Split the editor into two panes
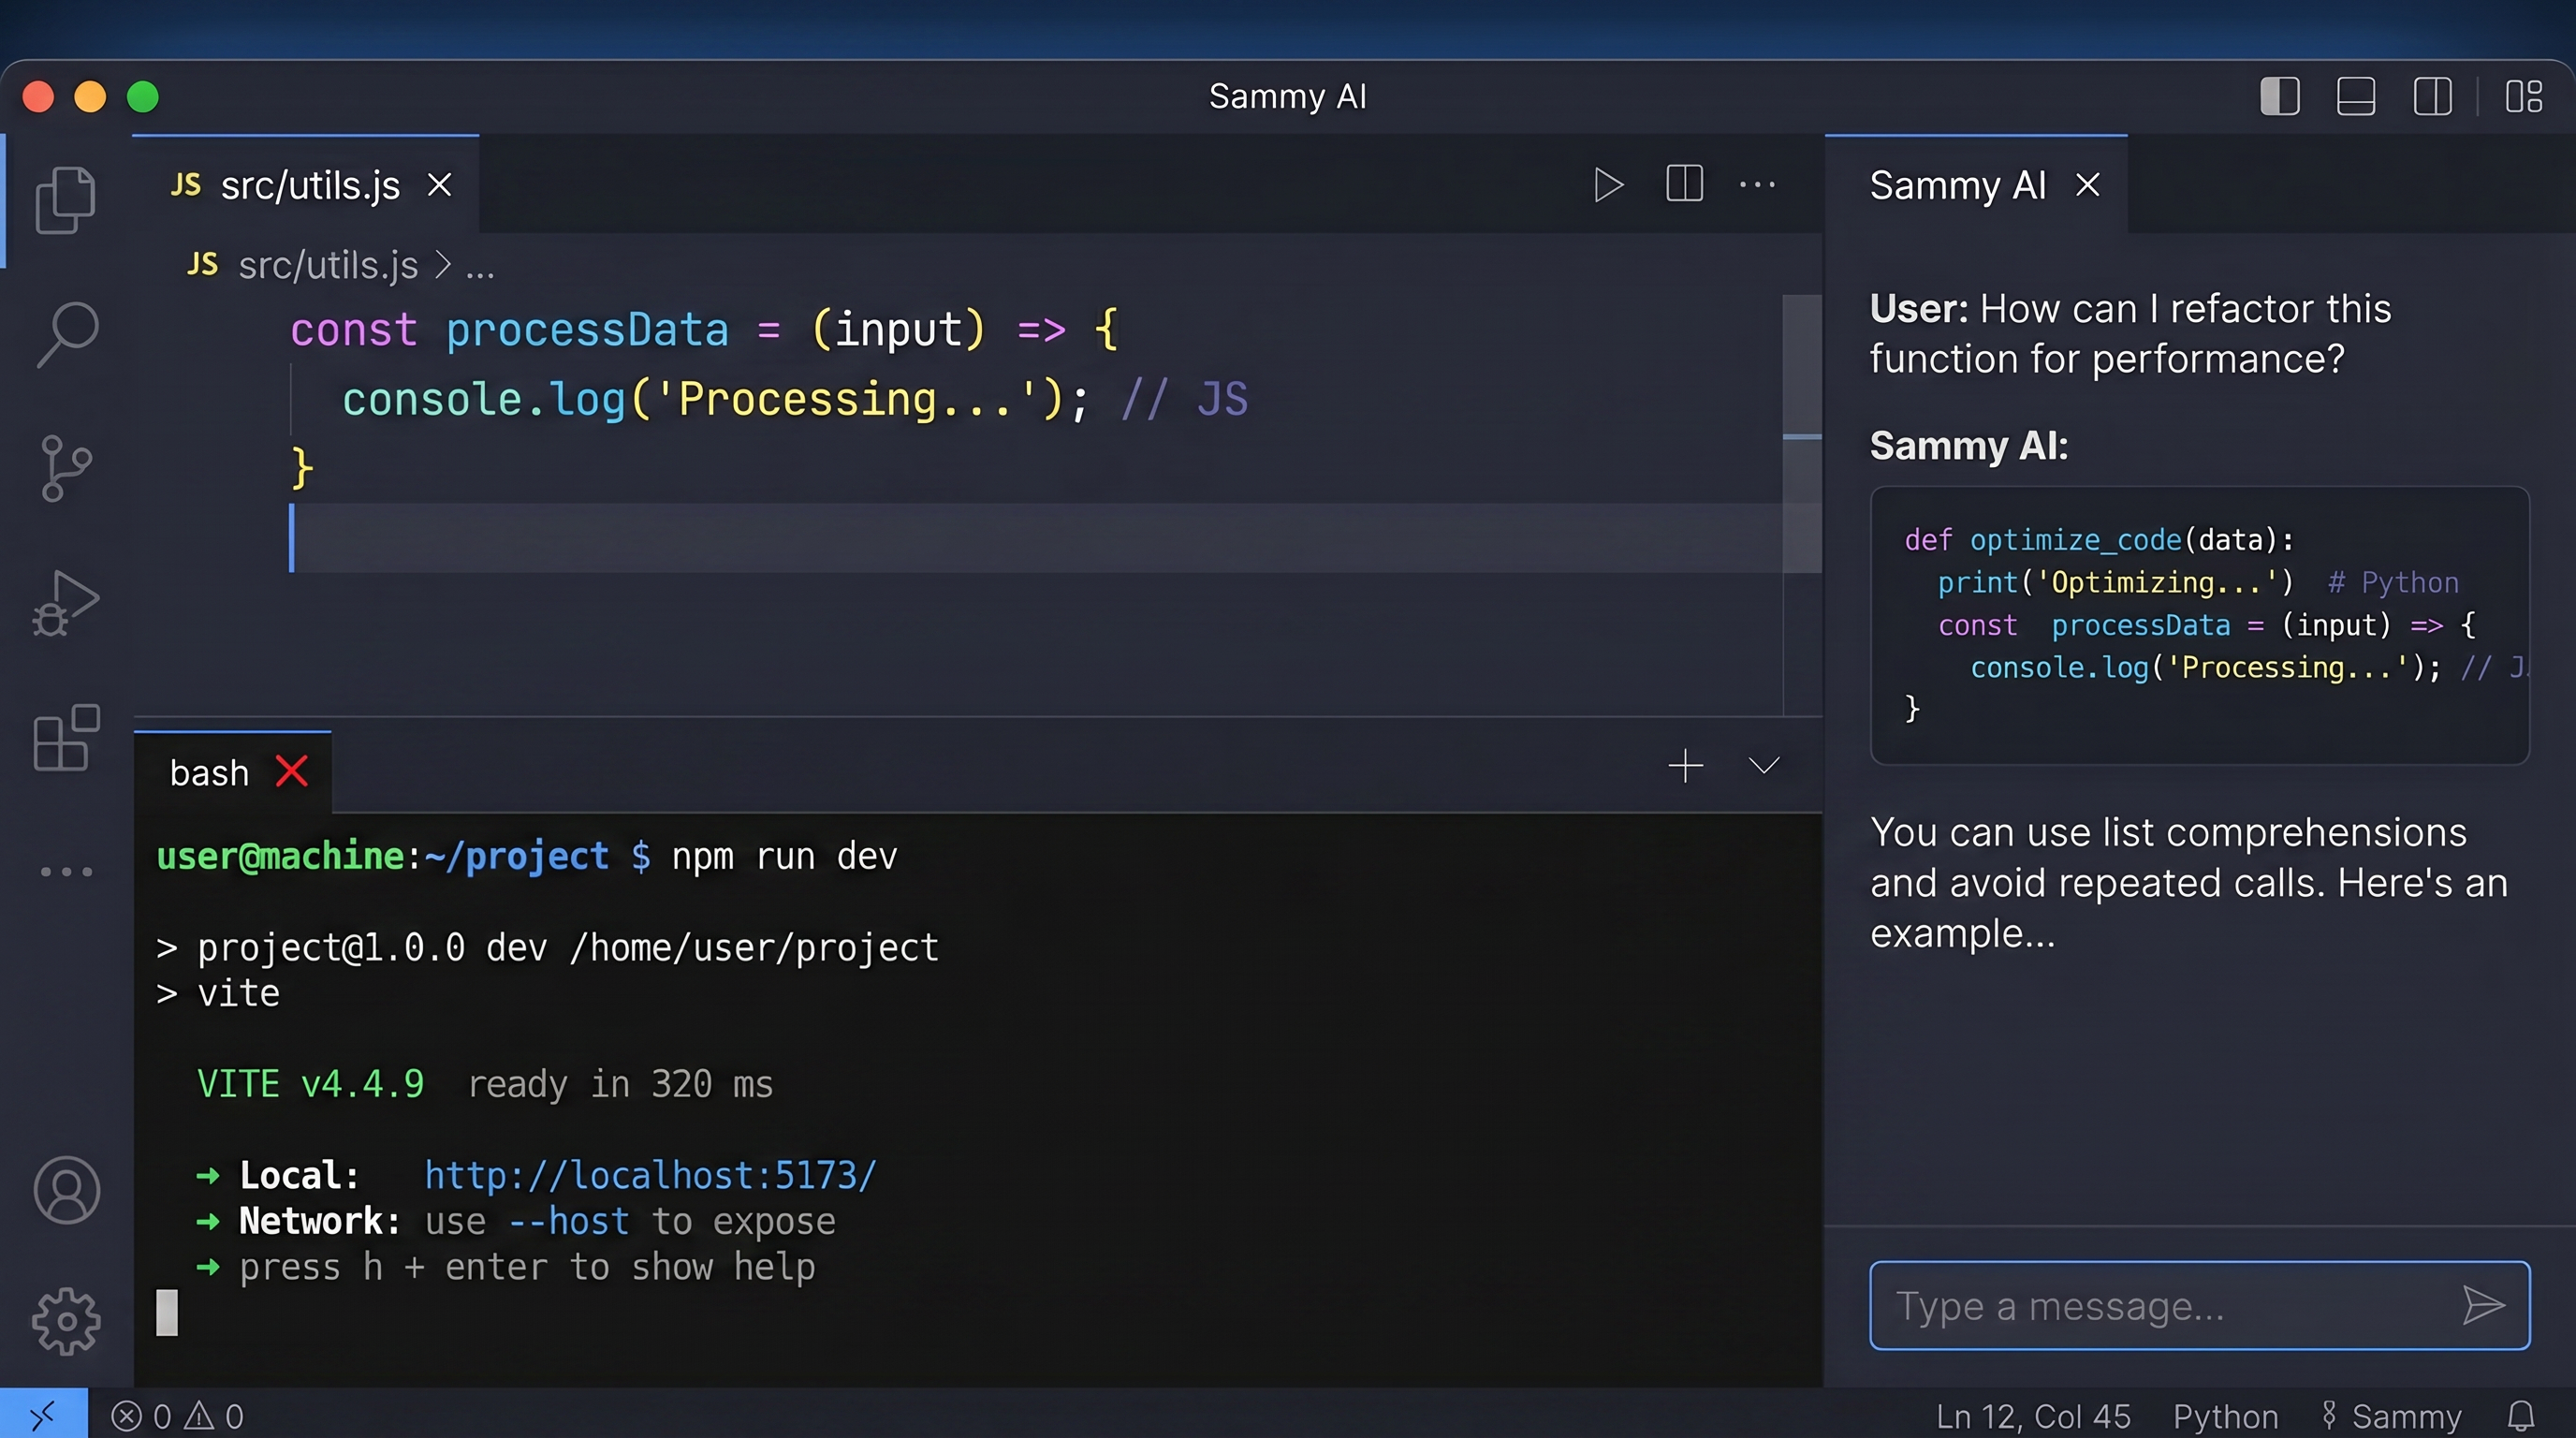Image resolution: width=2576 pixels, height=1438 pixels. point(1684,184)
